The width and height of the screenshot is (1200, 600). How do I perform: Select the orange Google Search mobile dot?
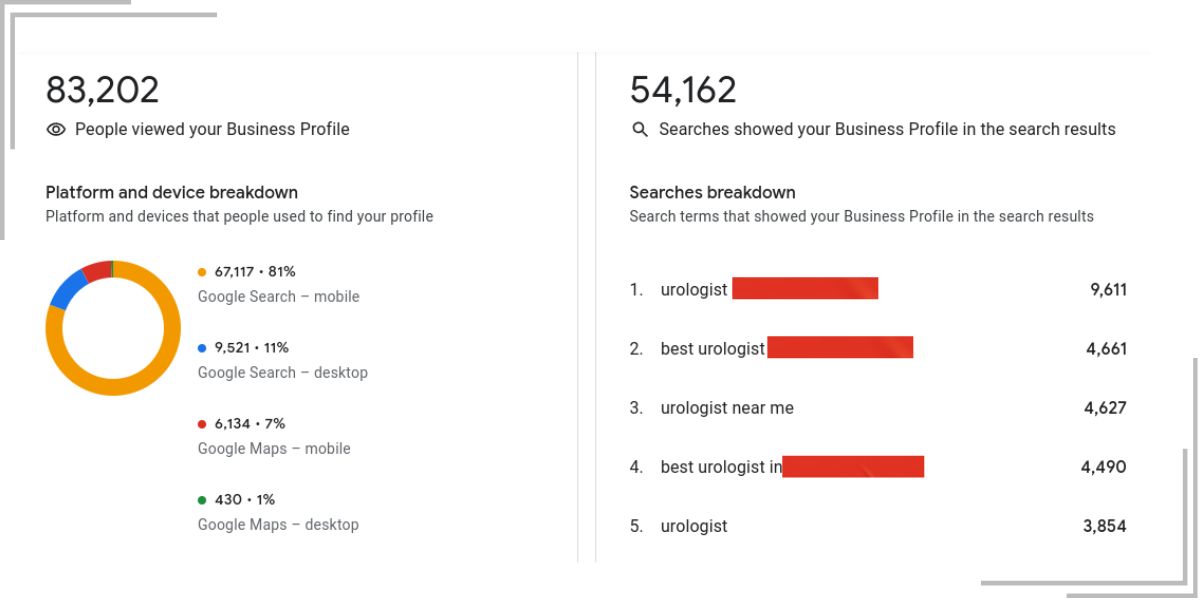202,272
